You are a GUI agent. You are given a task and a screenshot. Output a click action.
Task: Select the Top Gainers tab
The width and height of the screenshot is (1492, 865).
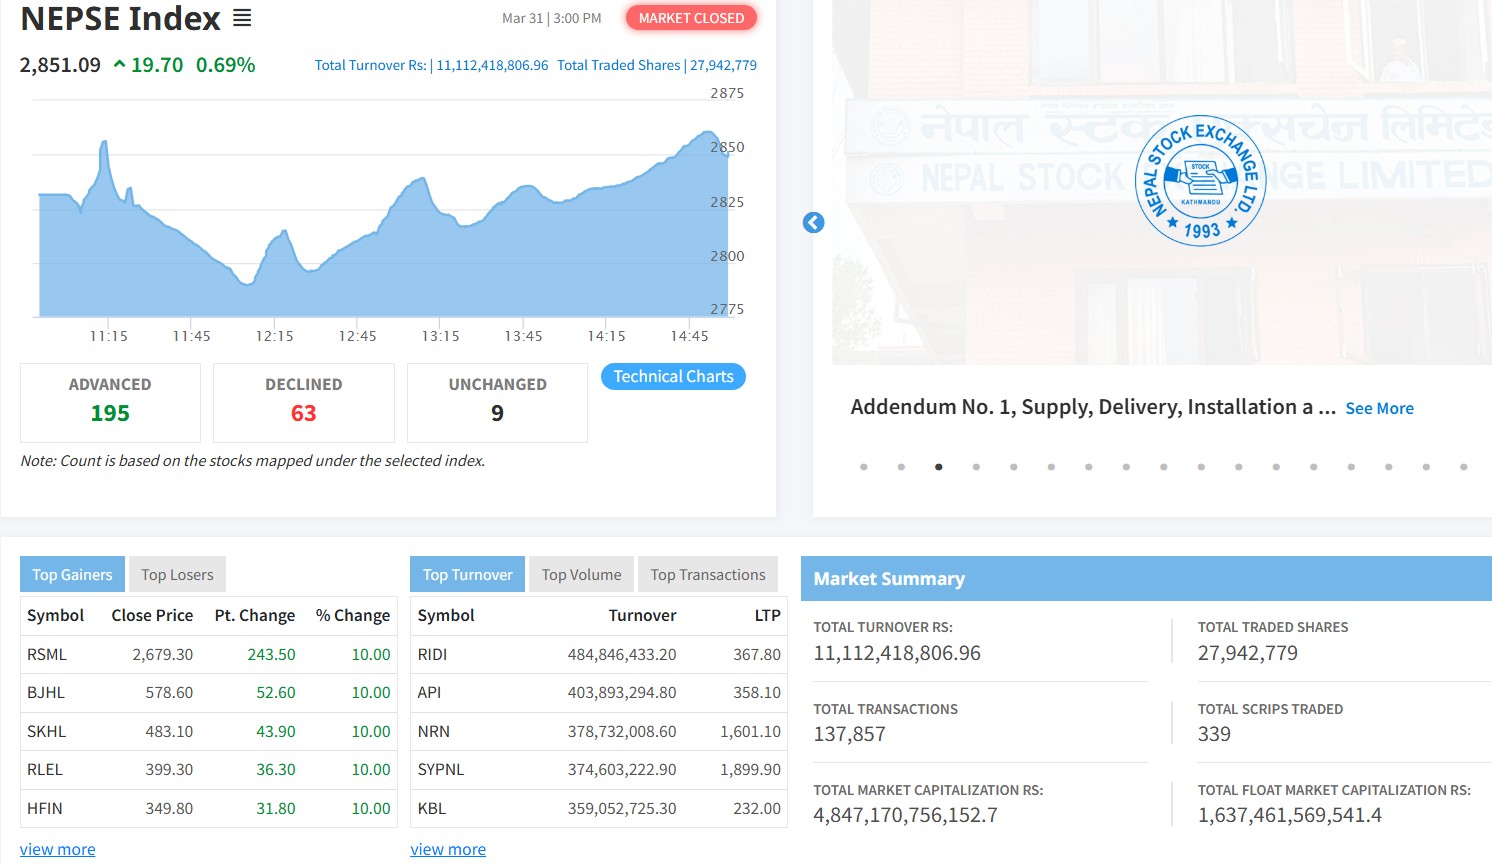[x=72, y=575]
